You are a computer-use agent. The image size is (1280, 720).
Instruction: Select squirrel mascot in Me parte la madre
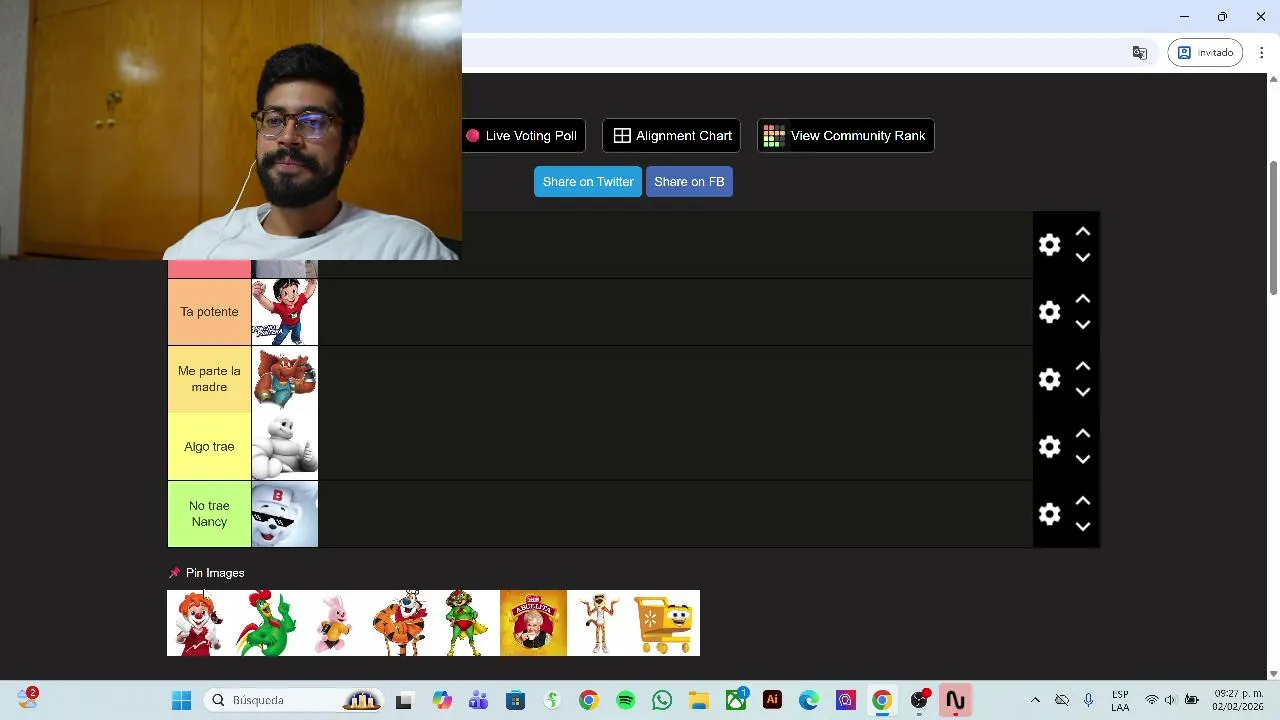pyautogui.click(x=285, y=379)
